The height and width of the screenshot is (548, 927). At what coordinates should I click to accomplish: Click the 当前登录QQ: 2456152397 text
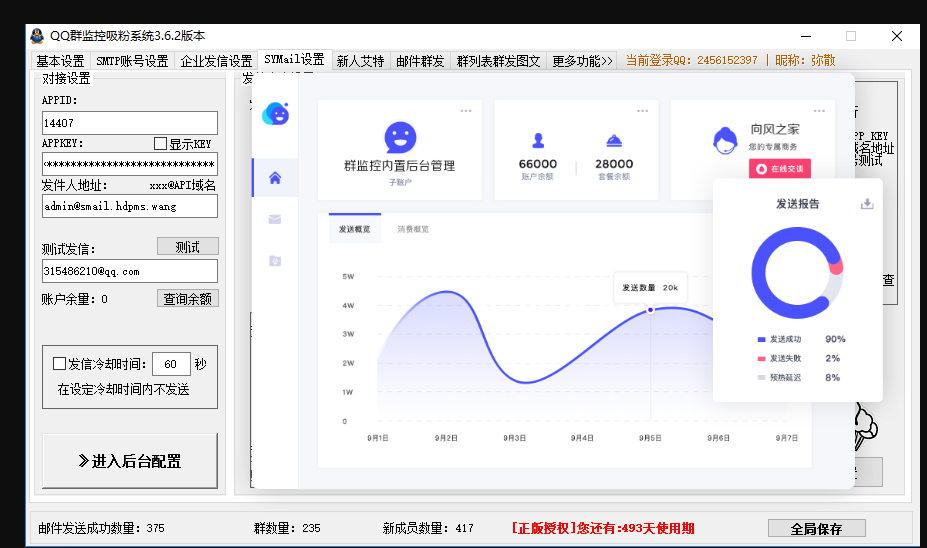point(692,60)
